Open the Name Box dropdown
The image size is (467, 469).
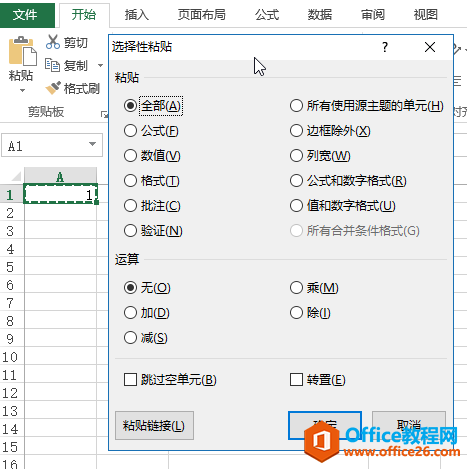93,144
